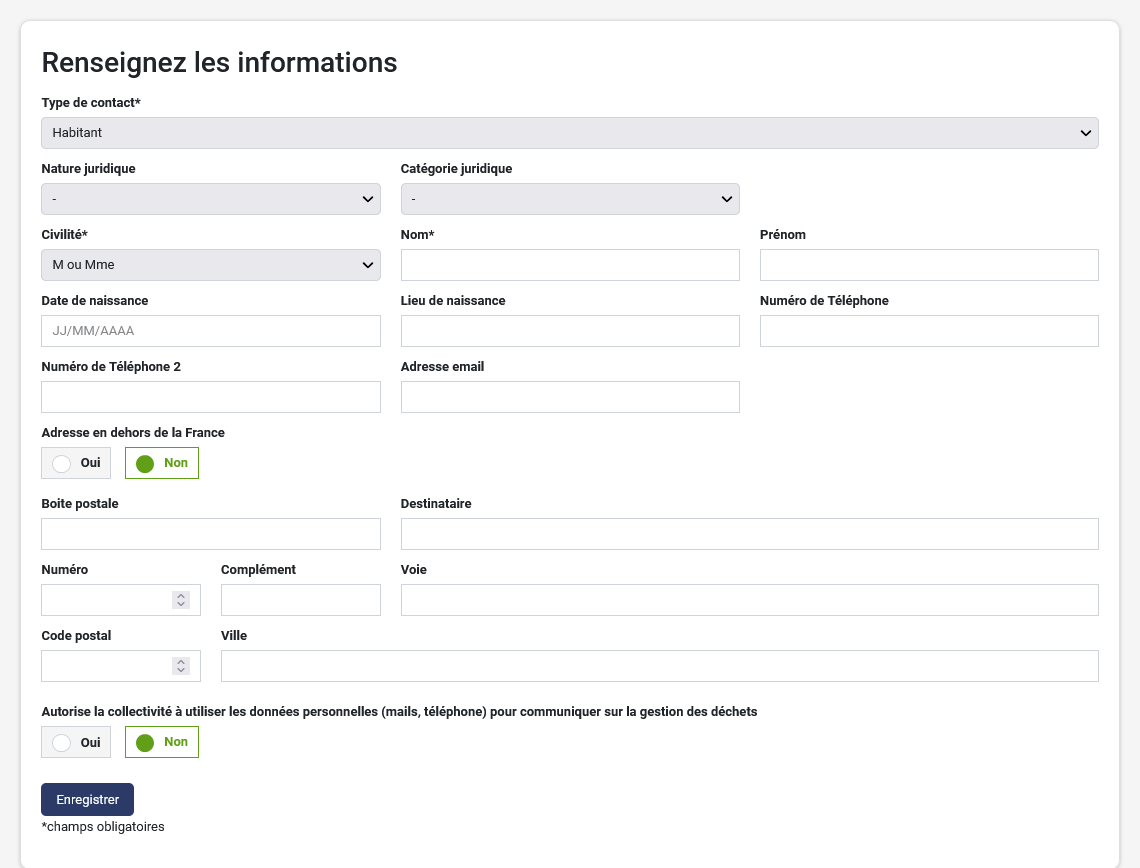
Task: Click the Date de naissance field
Action: click(210, 331)
